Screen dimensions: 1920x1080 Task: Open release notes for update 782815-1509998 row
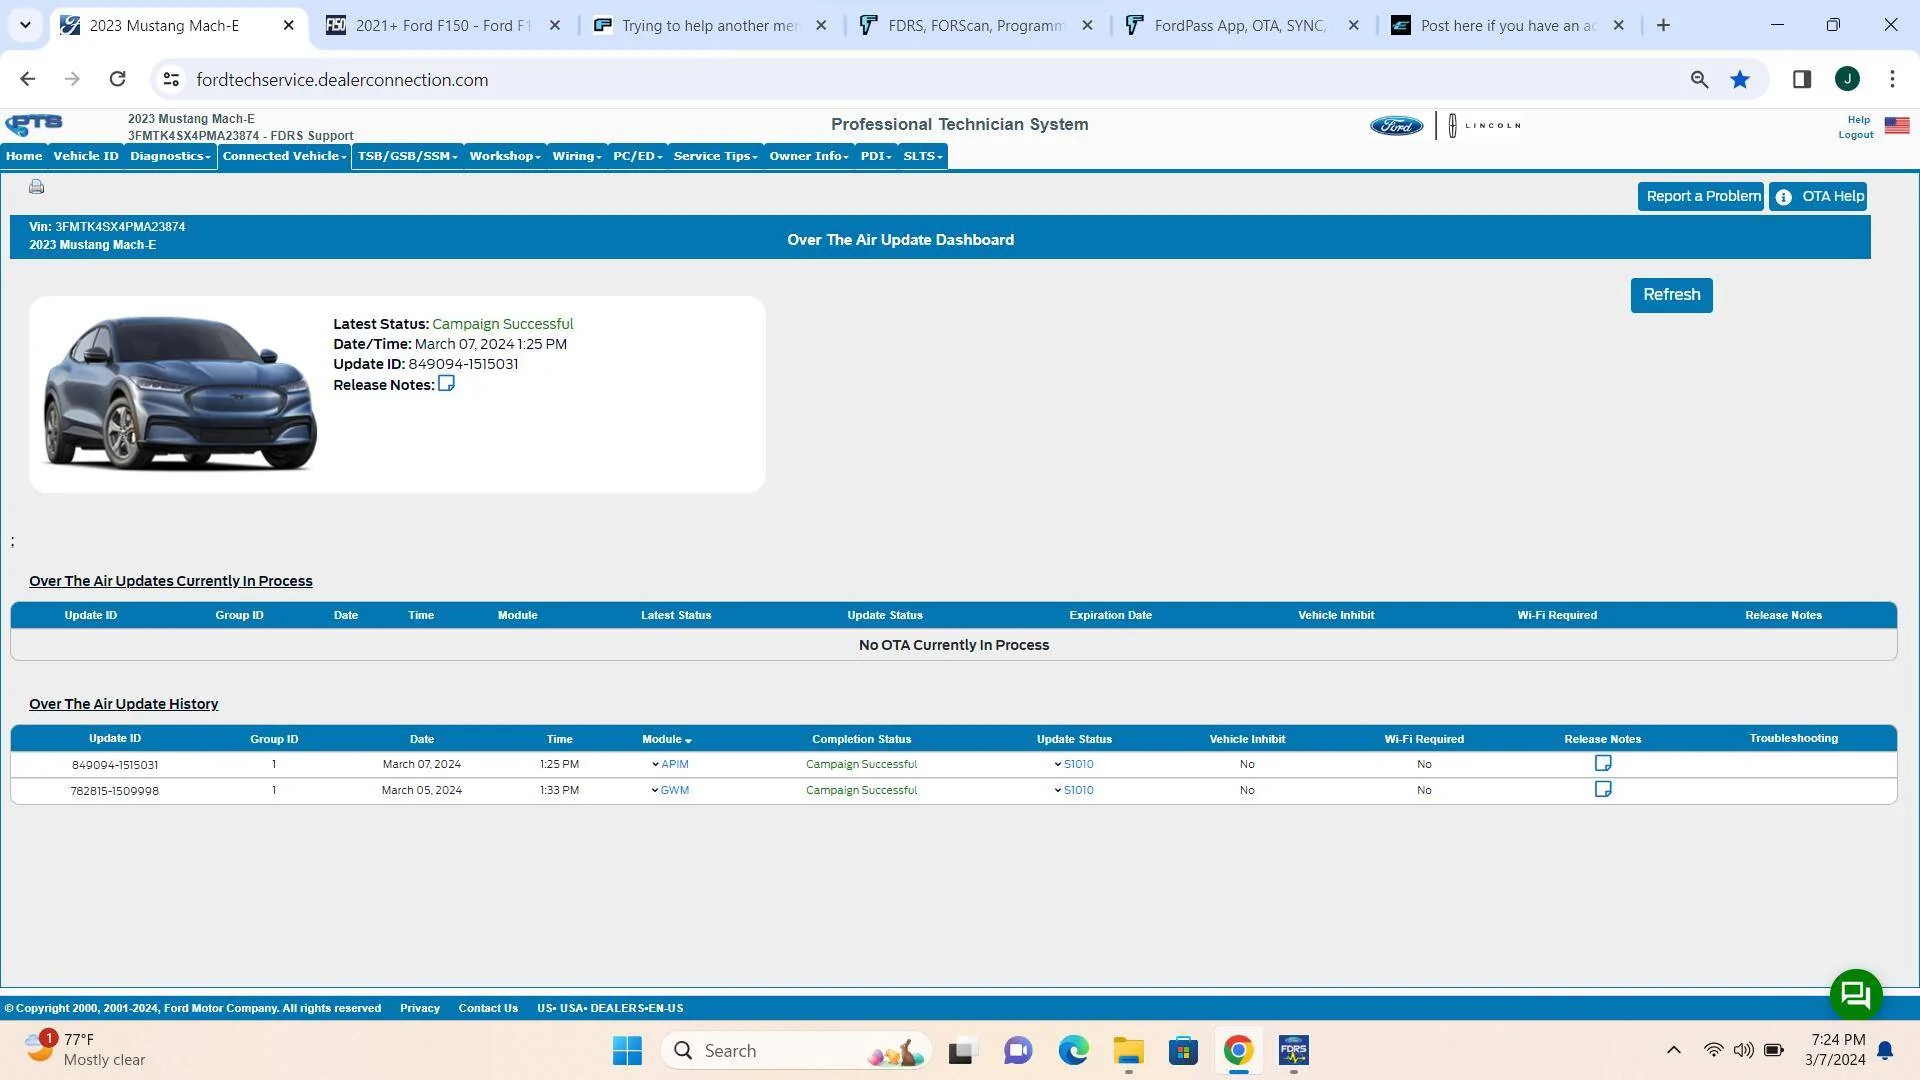coord(1603,790)
